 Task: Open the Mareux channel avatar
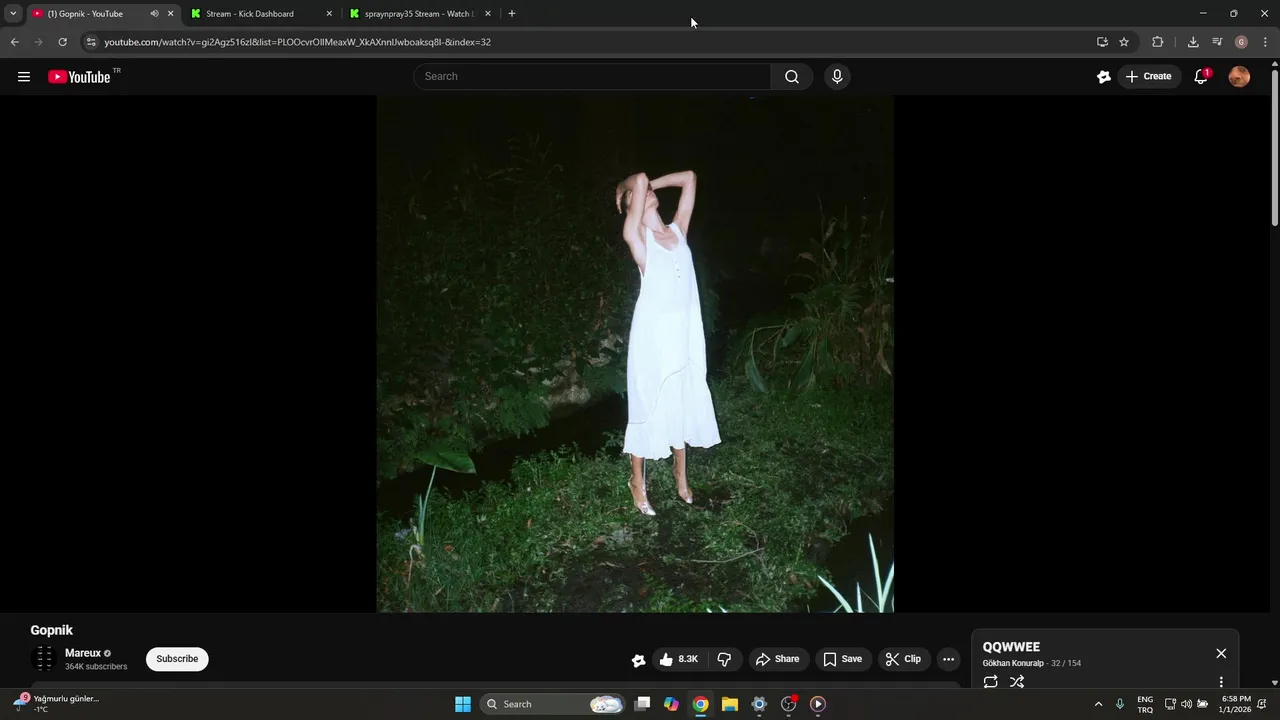pos(44,659)
